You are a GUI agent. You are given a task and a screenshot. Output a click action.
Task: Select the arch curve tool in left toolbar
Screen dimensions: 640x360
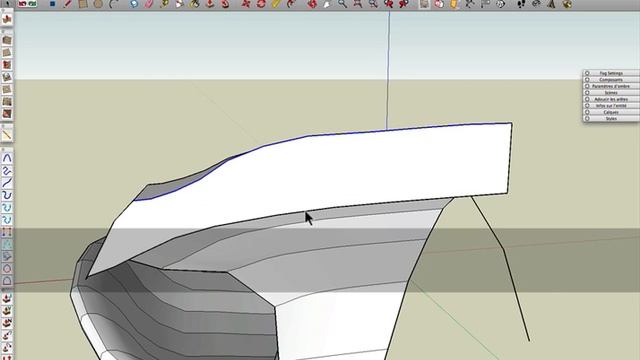point(7,158)
